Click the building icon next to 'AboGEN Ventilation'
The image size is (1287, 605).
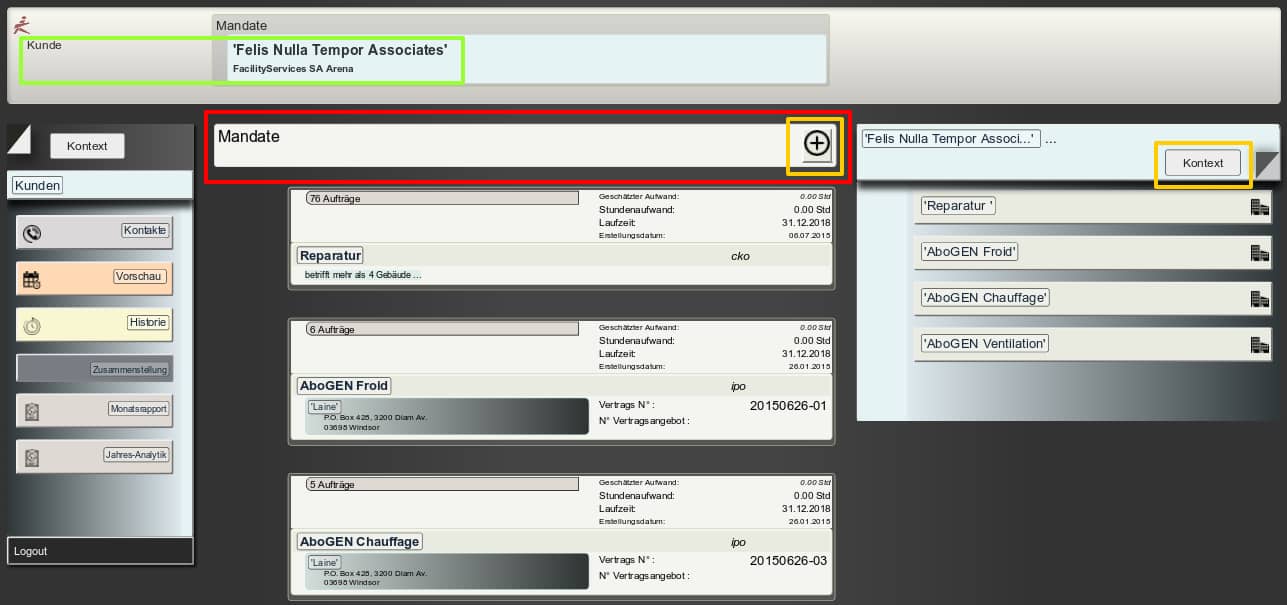tap(1259, 345)
